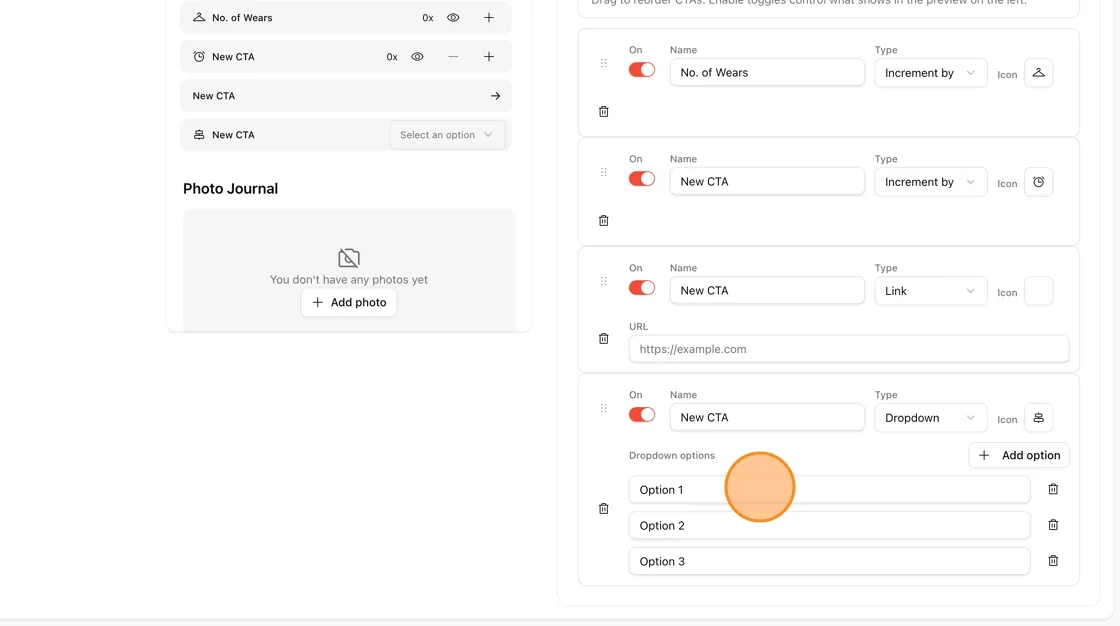Delete the alarm-icon New CTA card
Screen dimensions: 1120x626
coord(604,221)
